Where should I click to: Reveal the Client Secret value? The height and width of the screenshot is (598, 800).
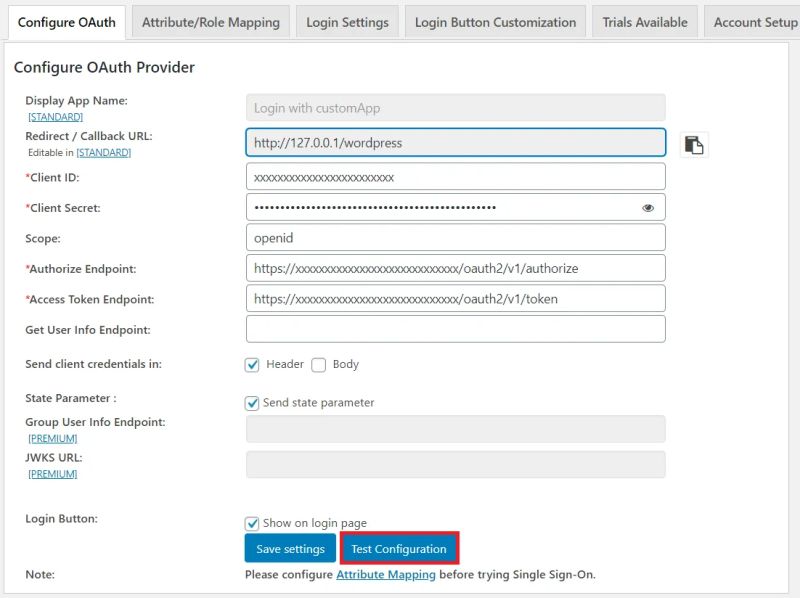point(648,206)
